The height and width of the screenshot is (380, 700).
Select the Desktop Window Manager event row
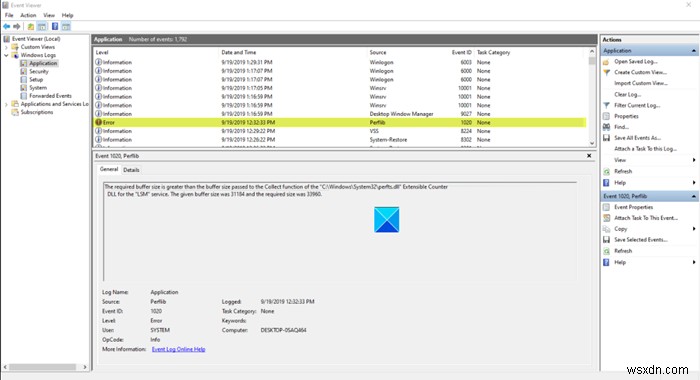[340, 114]
